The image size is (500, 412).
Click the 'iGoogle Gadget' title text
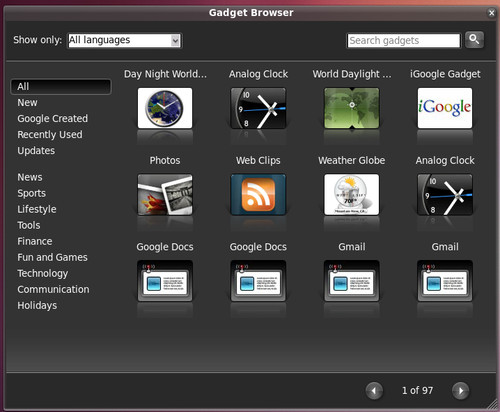click(445, 74)
